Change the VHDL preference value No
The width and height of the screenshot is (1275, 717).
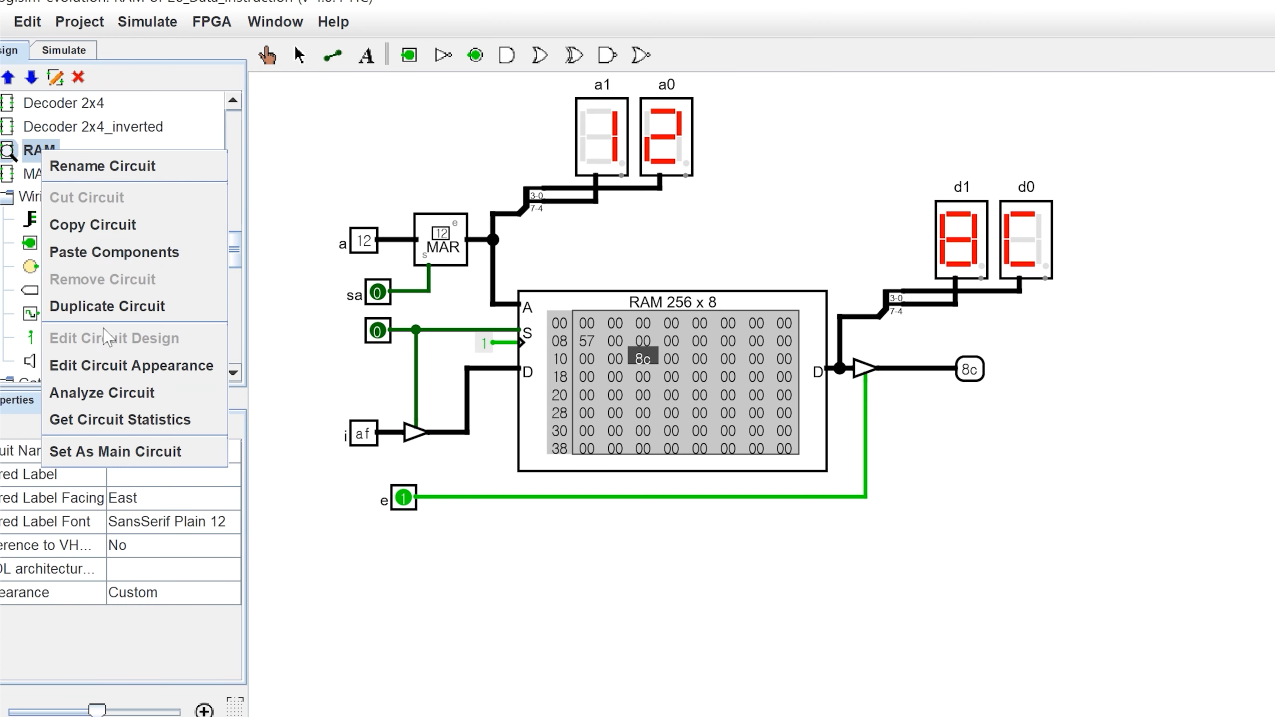point(173,545)
